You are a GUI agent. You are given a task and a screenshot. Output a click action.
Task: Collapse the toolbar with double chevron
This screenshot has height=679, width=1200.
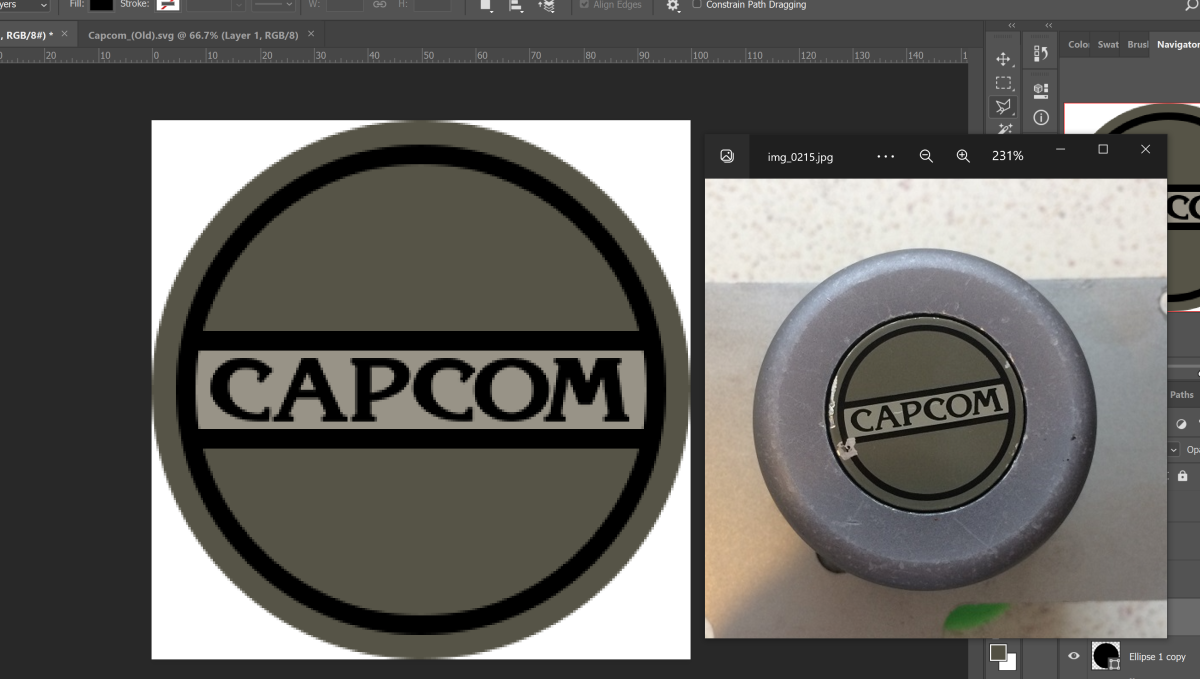1011,25
